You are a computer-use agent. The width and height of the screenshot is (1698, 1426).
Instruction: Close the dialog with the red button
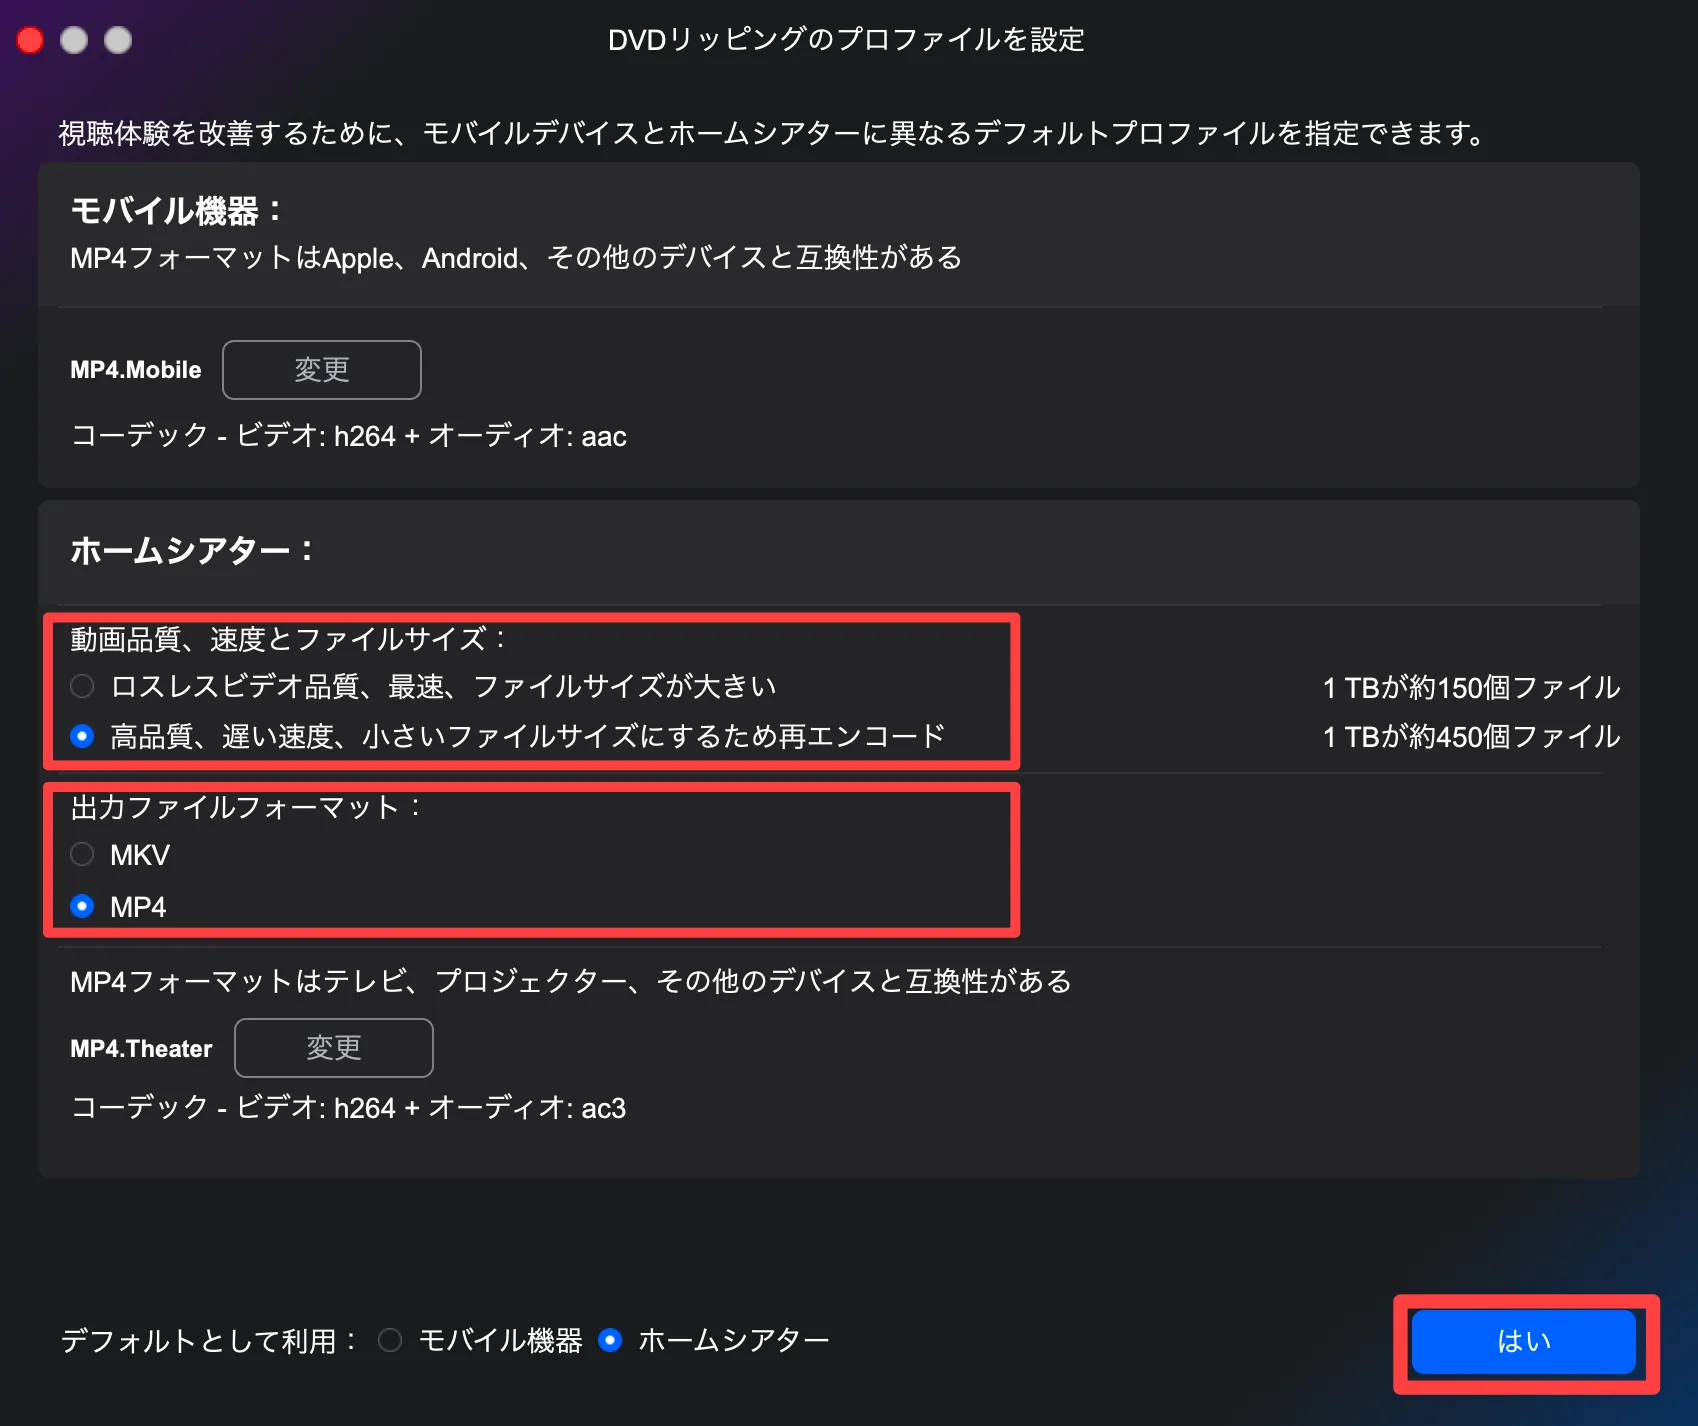[30, 40]
